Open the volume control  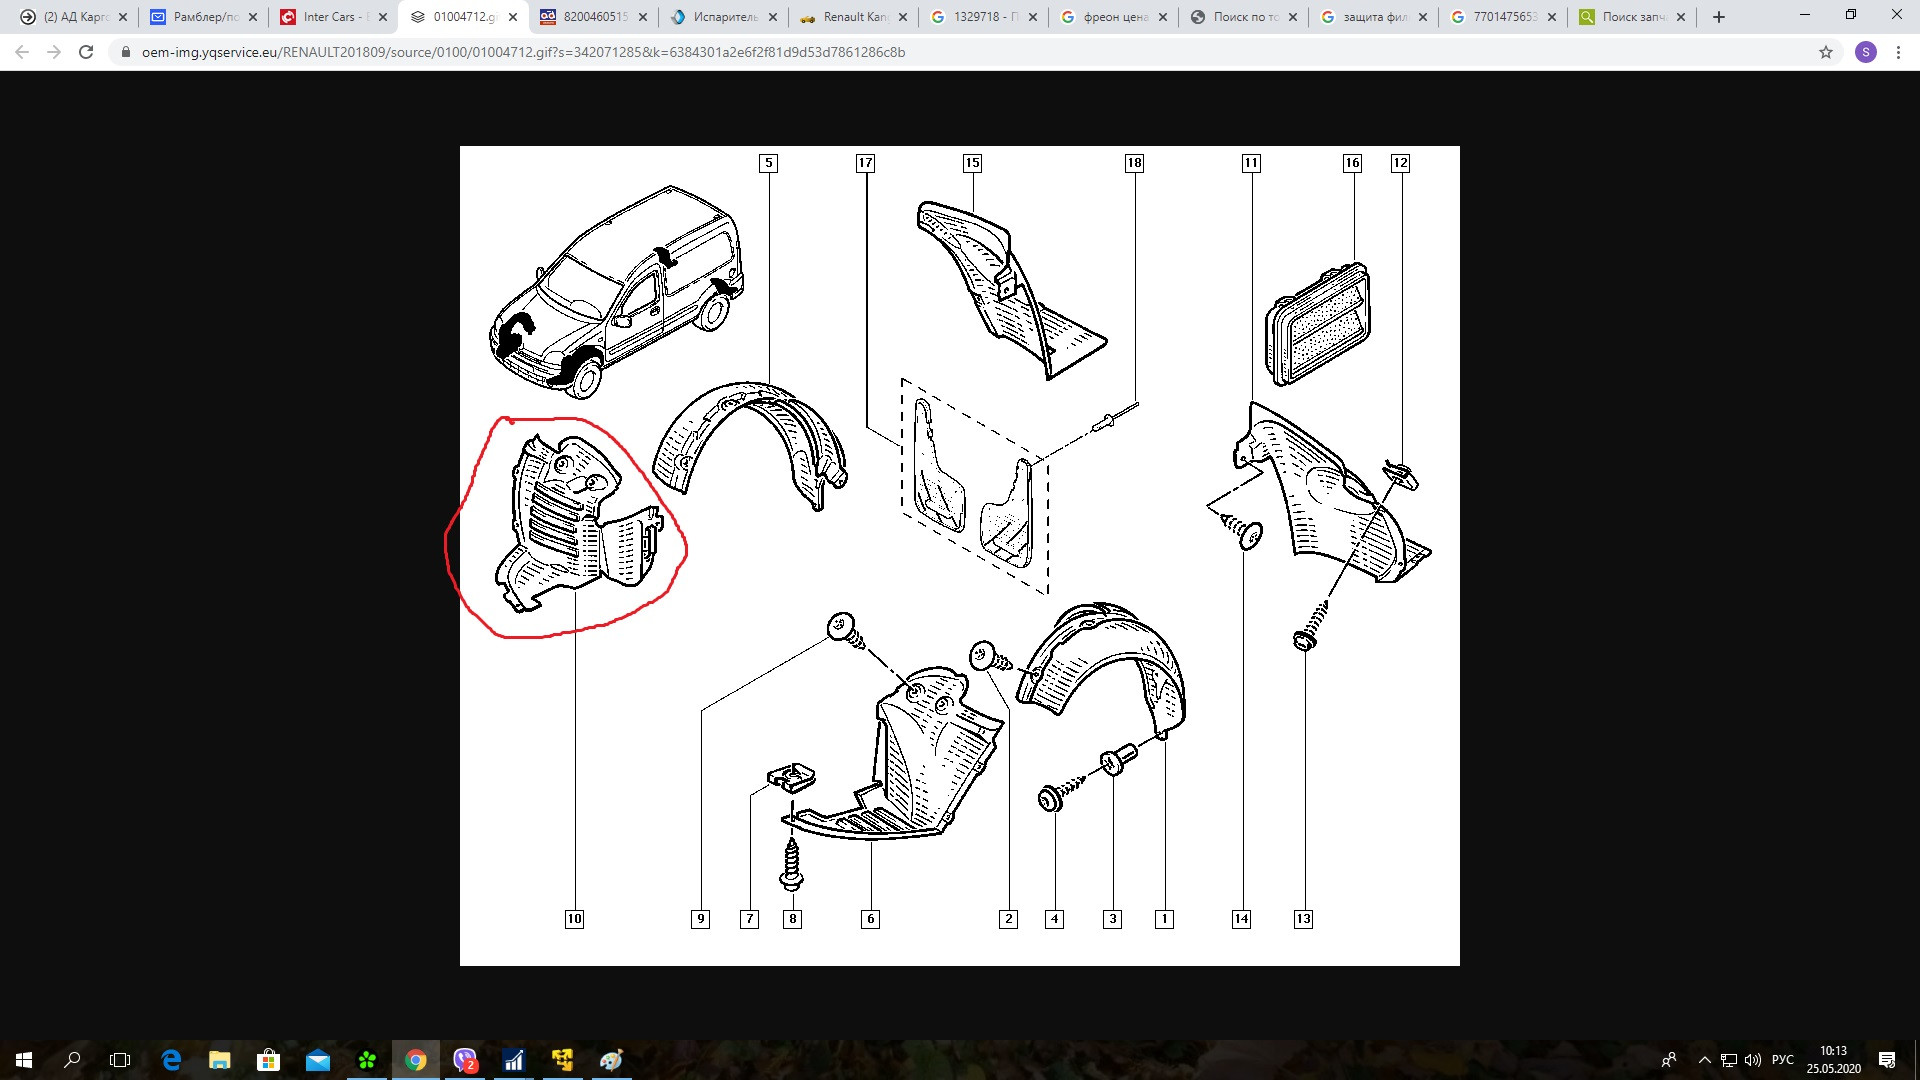click(1753, 1060)
